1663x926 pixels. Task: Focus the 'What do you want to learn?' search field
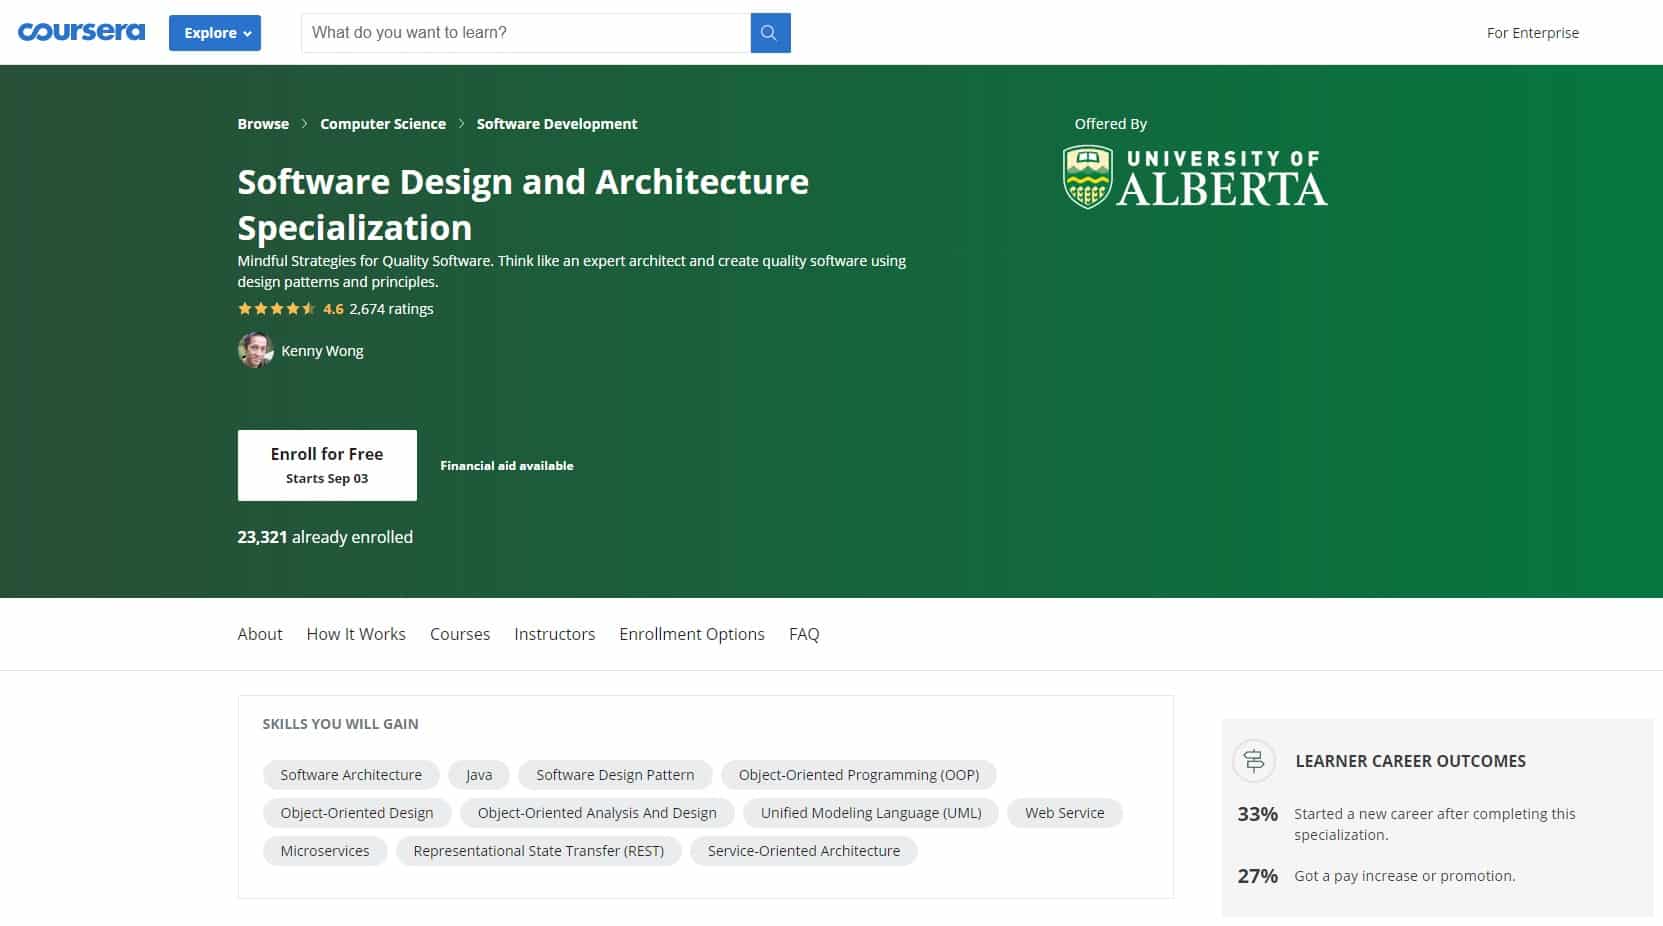coord(526,33)
